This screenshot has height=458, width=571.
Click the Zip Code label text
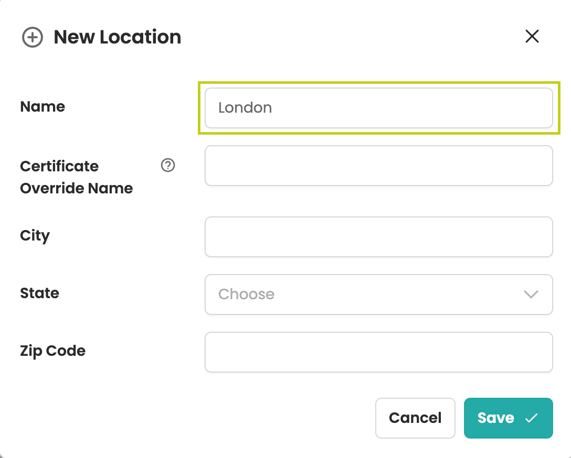tap(53, 351)
